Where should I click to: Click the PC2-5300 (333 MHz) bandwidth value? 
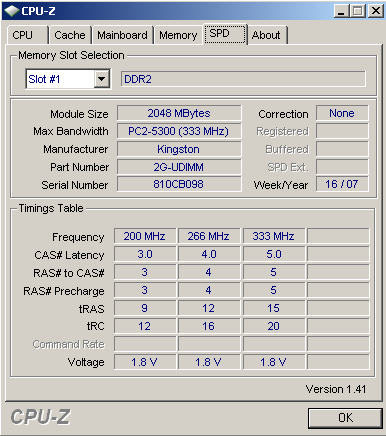(179, 131)
